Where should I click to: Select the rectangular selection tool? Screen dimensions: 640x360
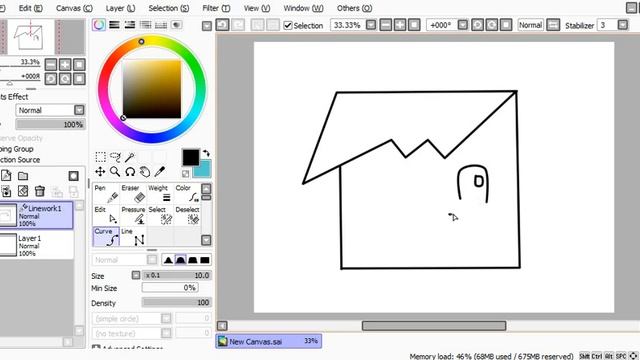(100, 157)
